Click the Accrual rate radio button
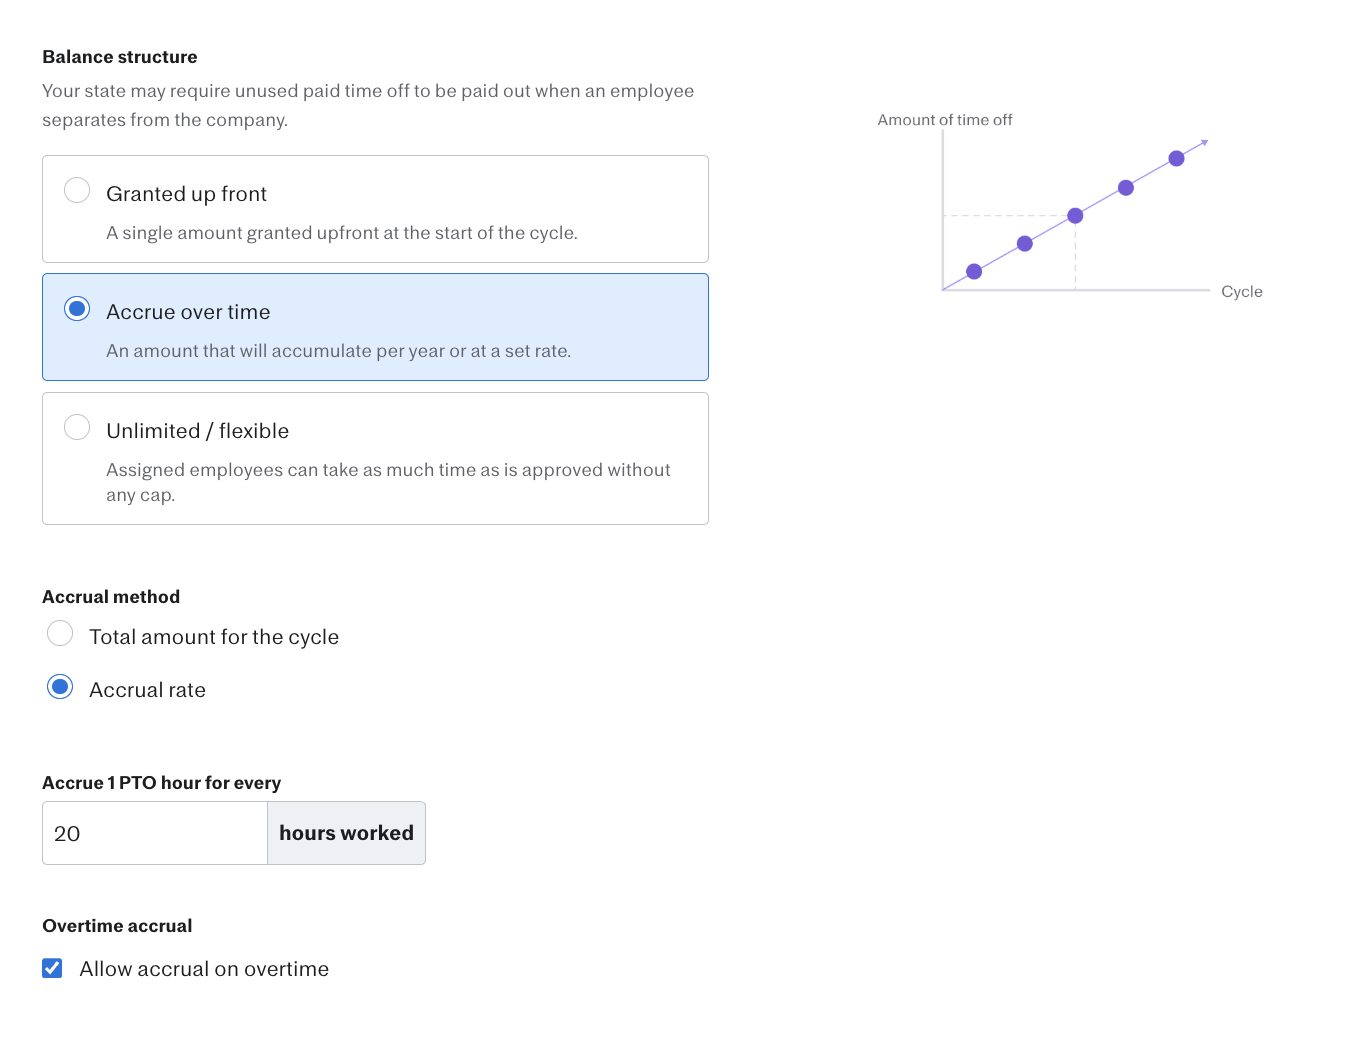 coord(60,687)
